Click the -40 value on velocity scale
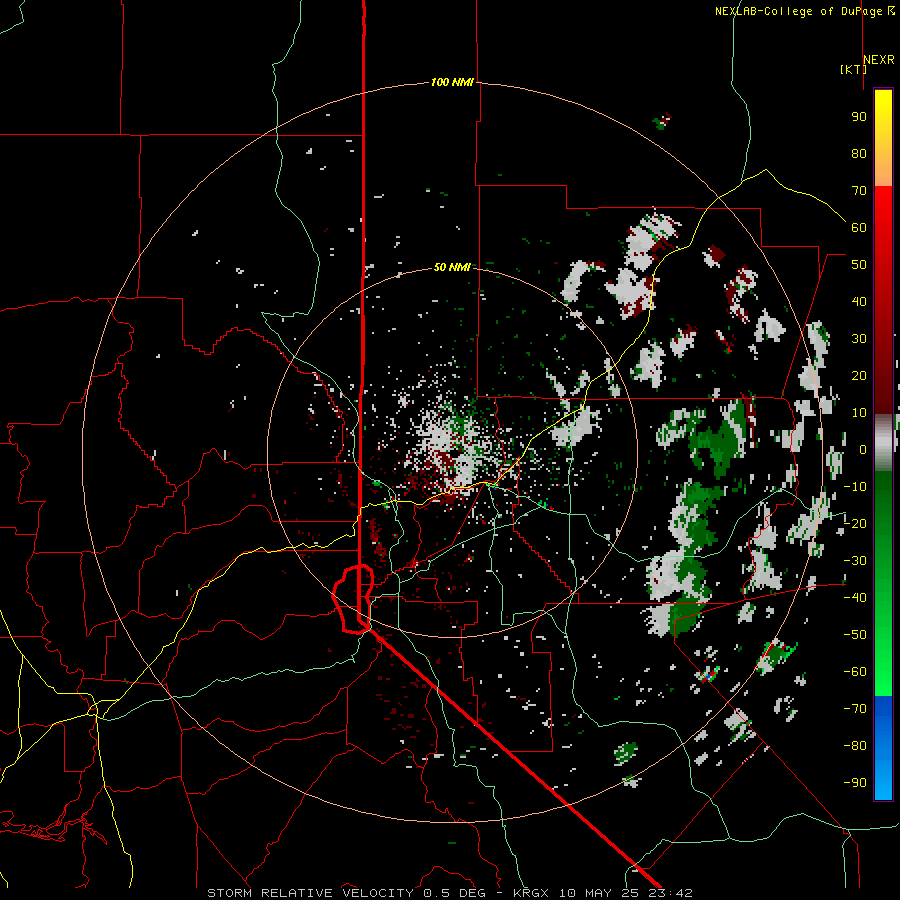Screen dimensions: 900x900 point(855,598)
